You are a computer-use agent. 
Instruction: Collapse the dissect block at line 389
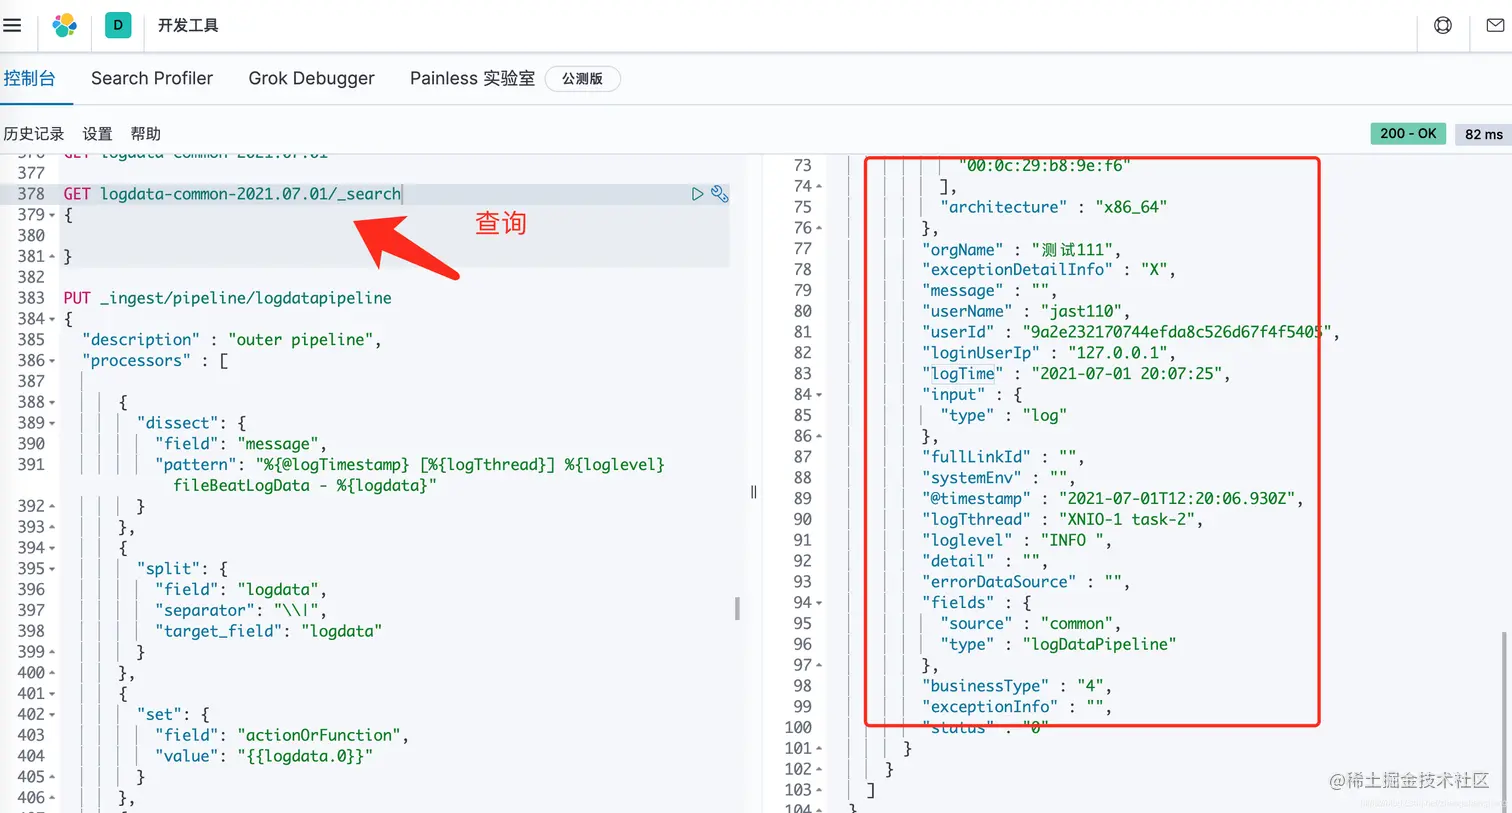[52, 423]
